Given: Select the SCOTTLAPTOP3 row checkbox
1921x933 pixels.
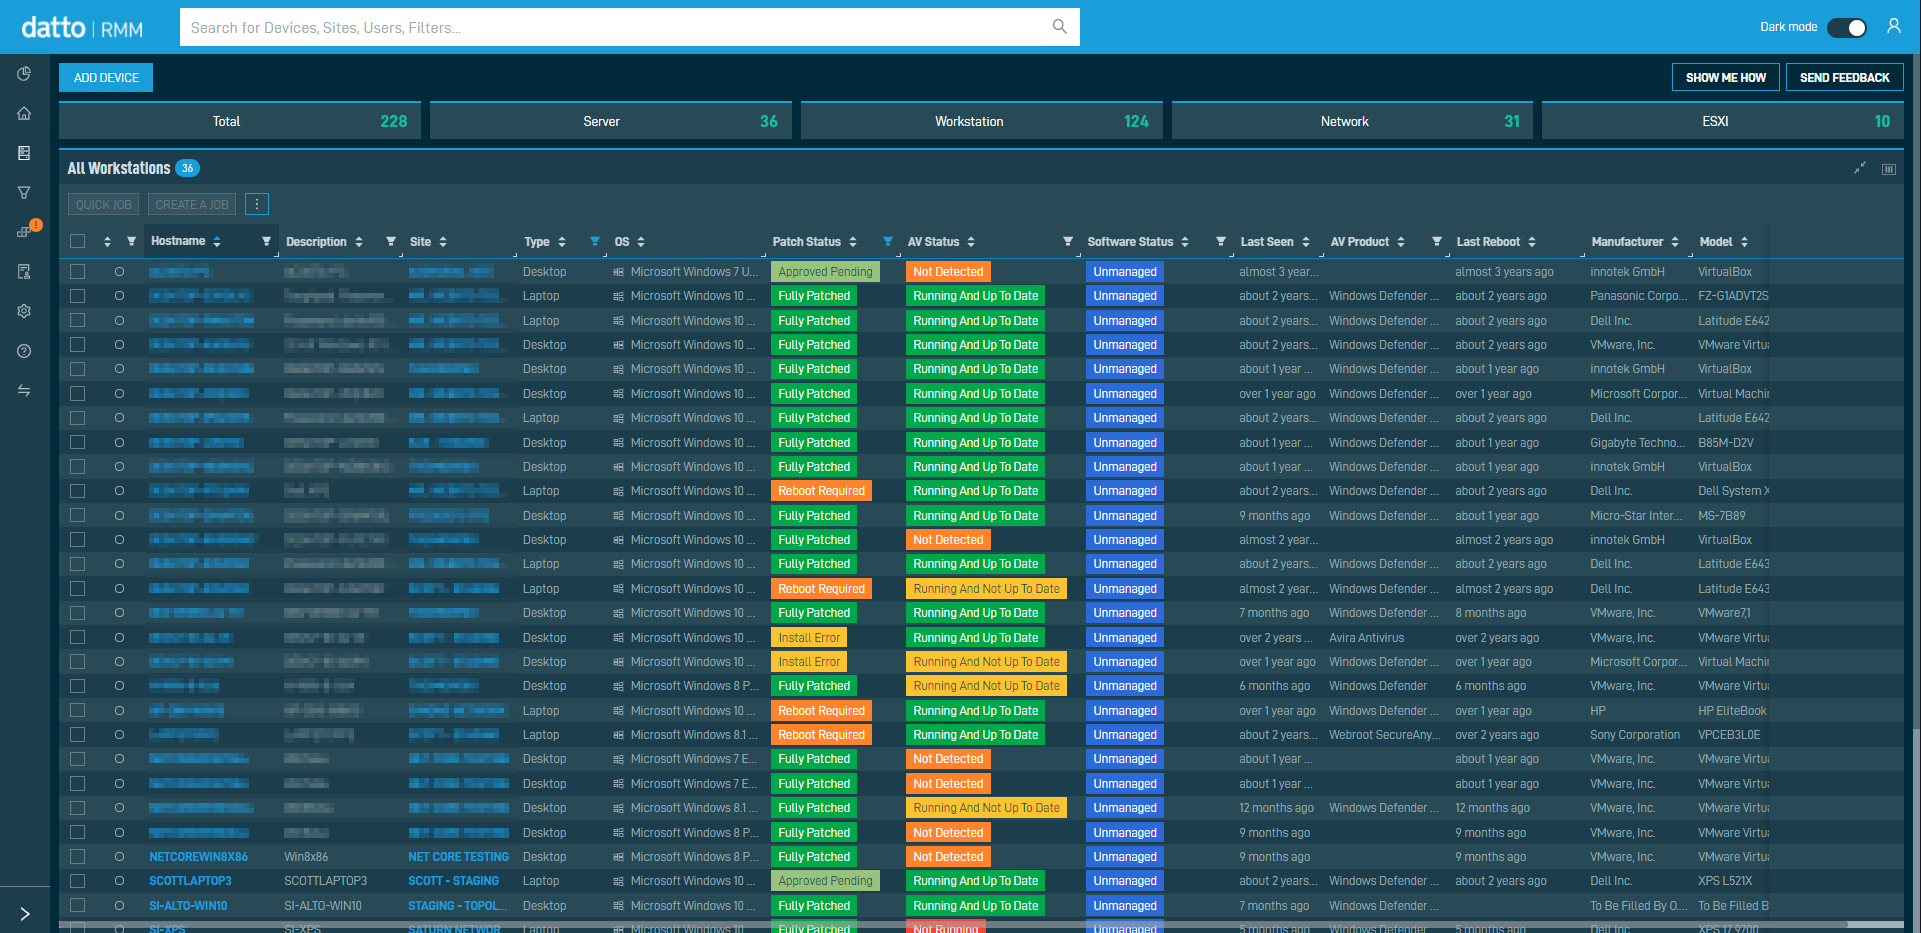Looking at the screenshot, I should (77, 881).
